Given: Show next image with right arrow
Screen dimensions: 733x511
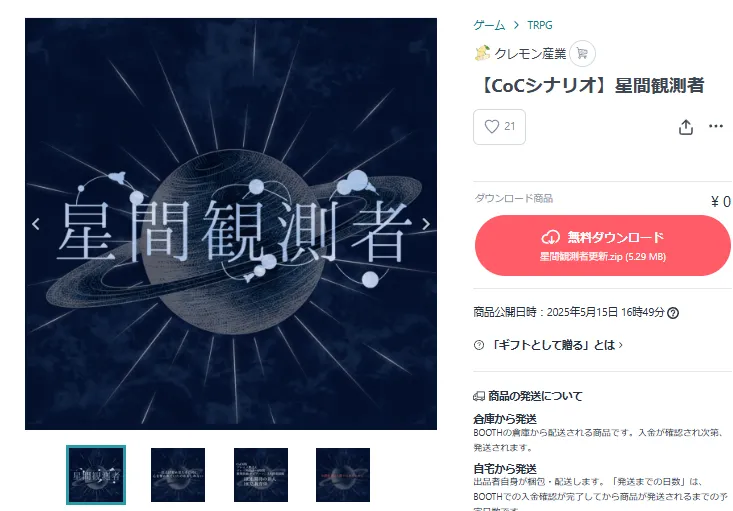Looking at the screenshot, I should (425, 224).
